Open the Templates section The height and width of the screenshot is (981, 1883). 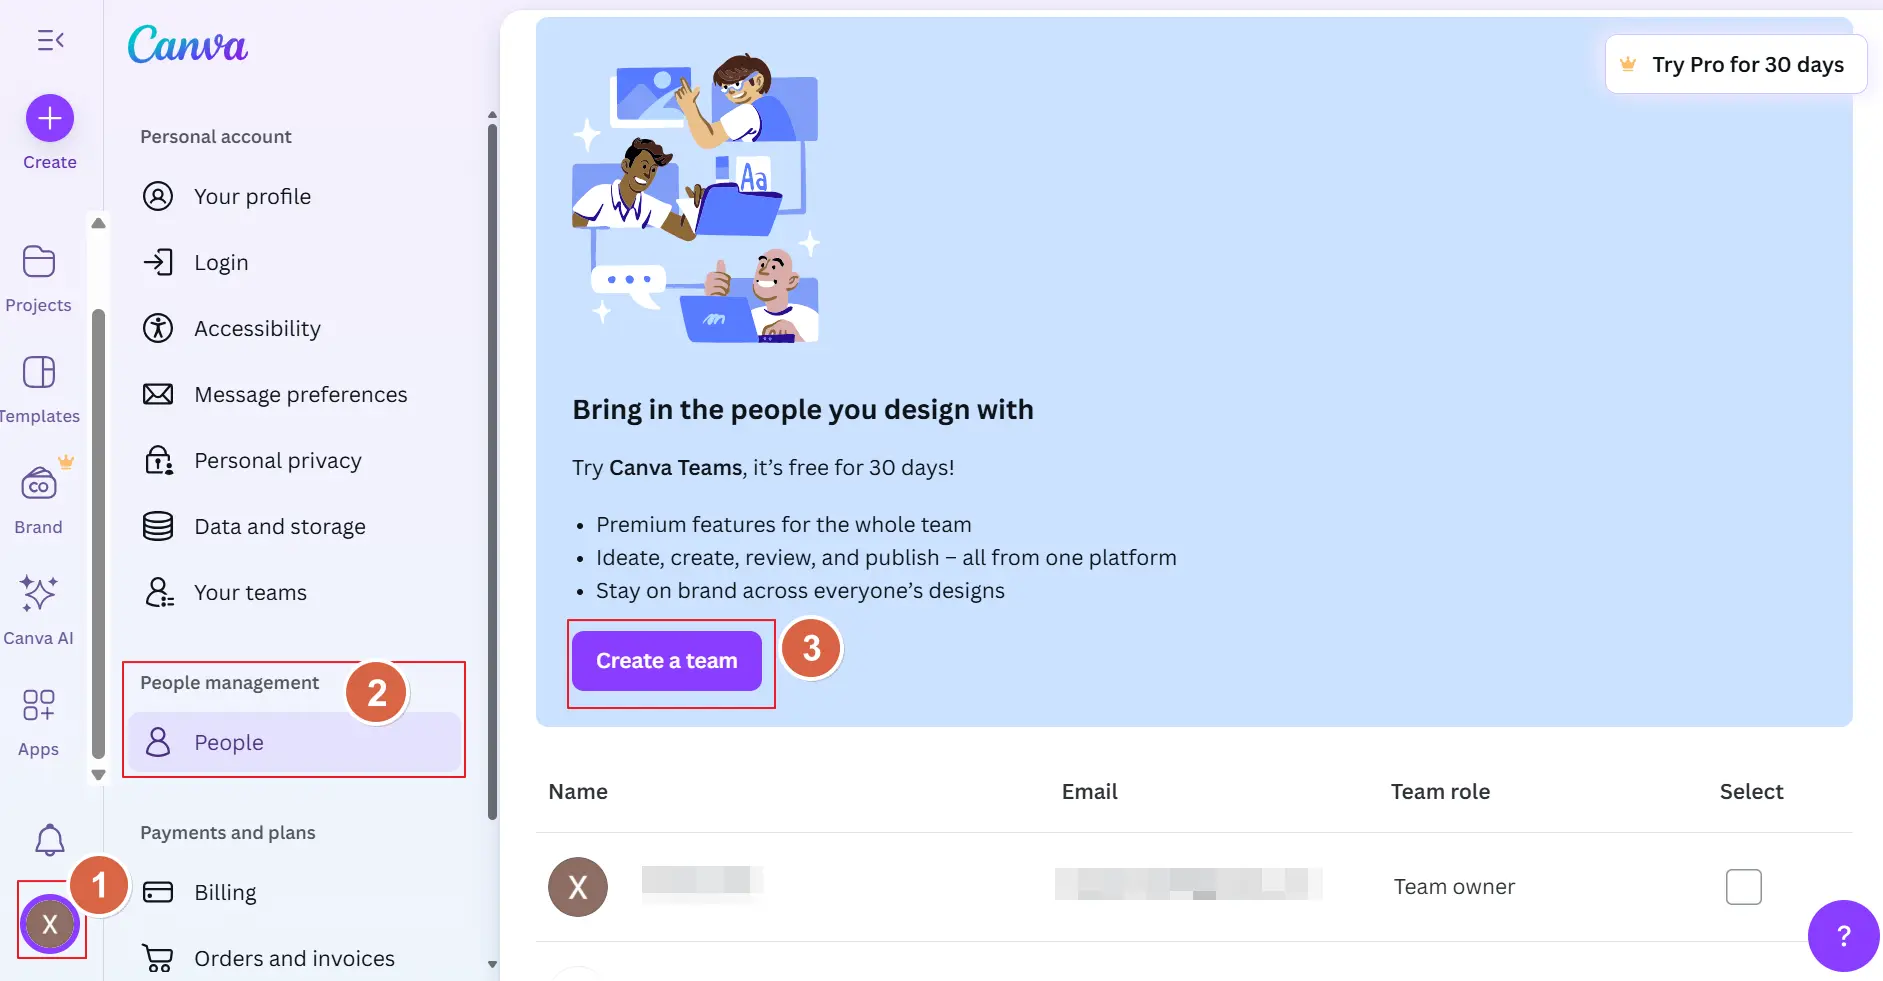pos(39,374)
